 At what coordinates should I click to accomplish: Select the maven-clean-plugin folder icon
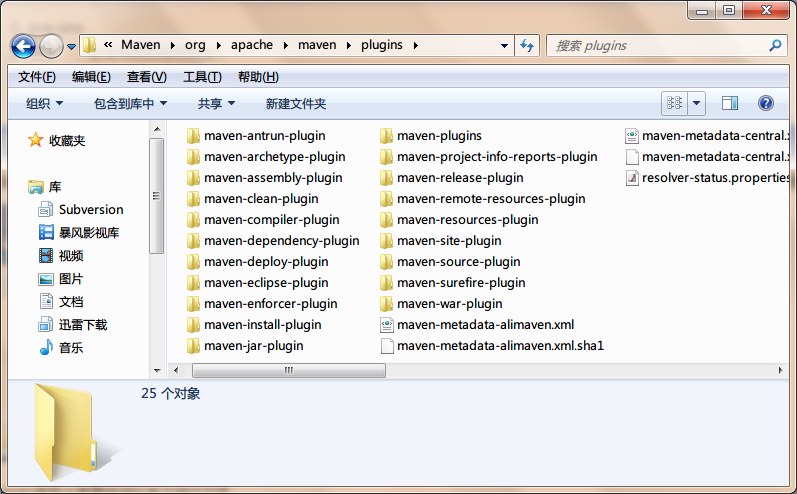[193, 199]
